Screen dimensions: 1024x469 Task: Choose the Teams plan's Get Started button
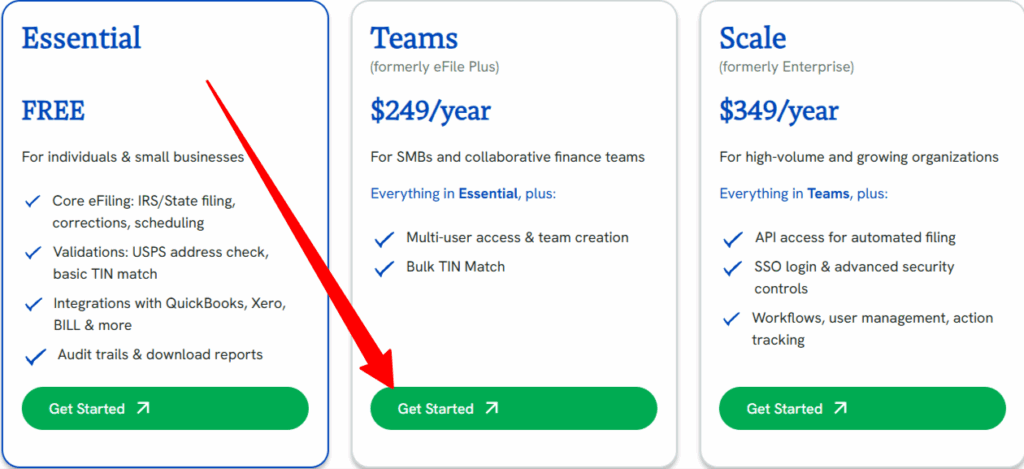pyautogui.click(x=514, y=408)
